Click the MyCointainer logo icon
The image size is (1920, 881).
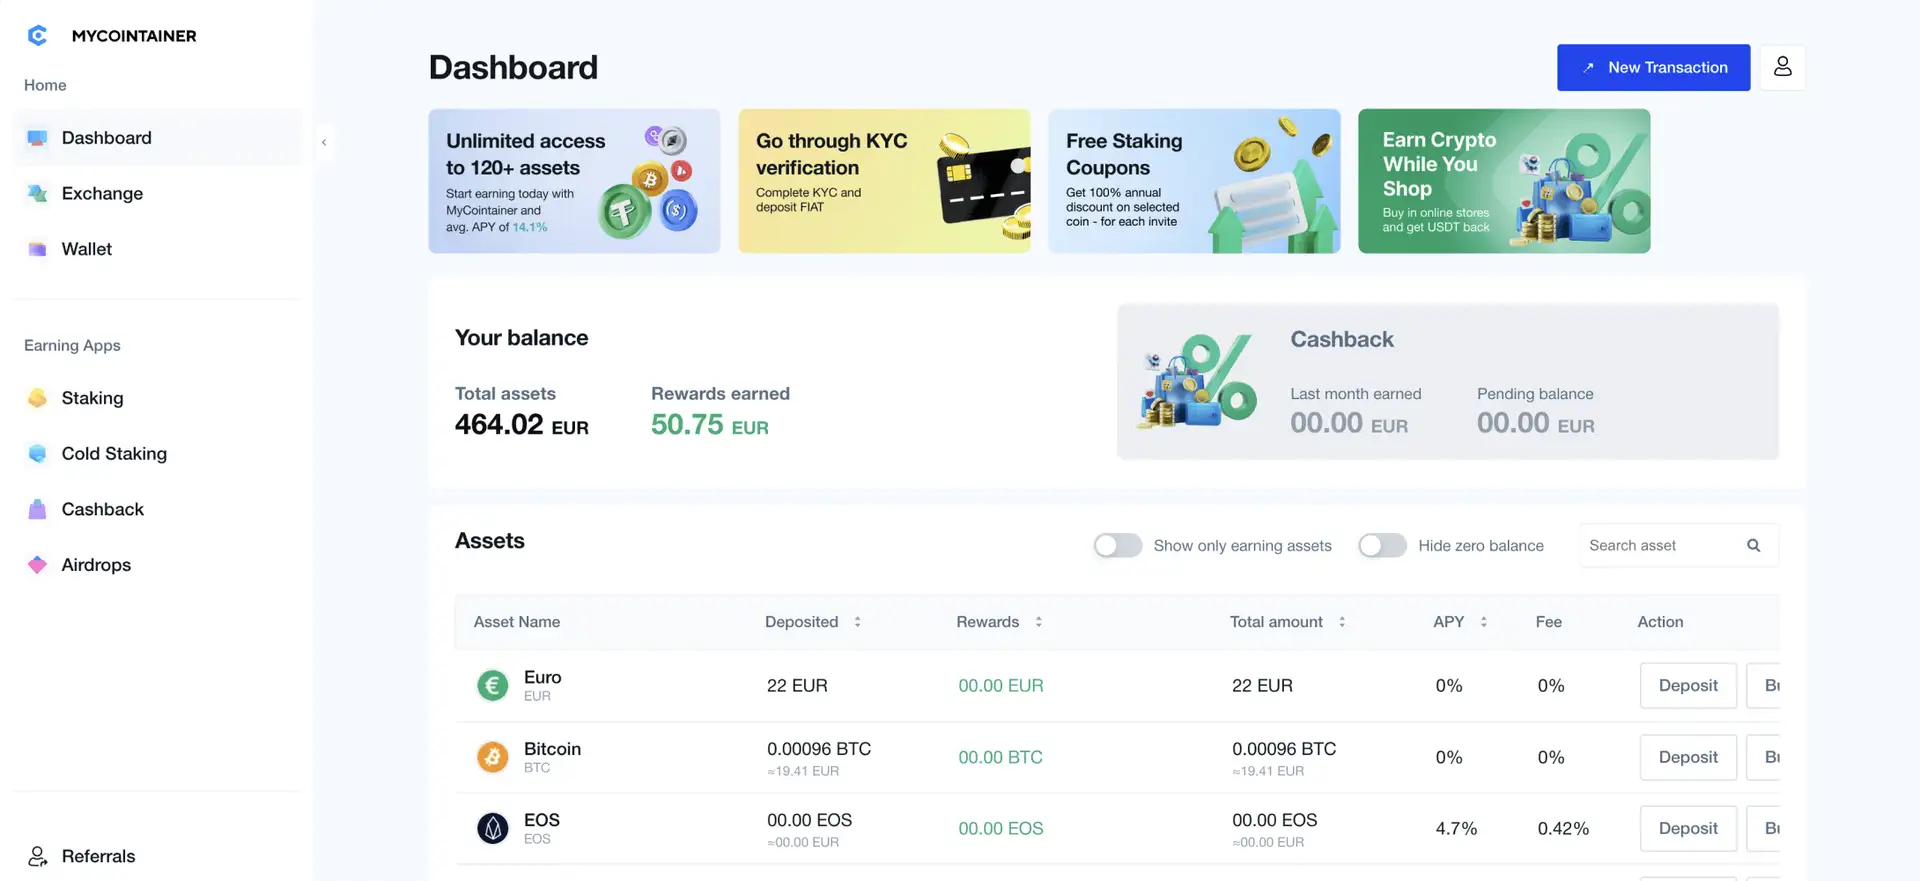point(37,36)
